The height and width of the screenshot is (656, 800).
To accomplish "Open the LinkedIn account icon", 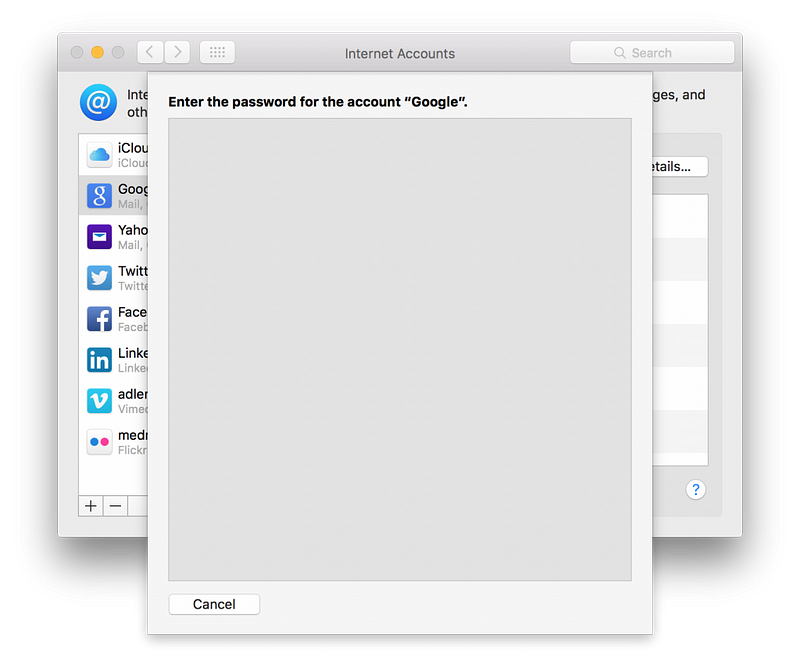I will click(x=99, y=360).
